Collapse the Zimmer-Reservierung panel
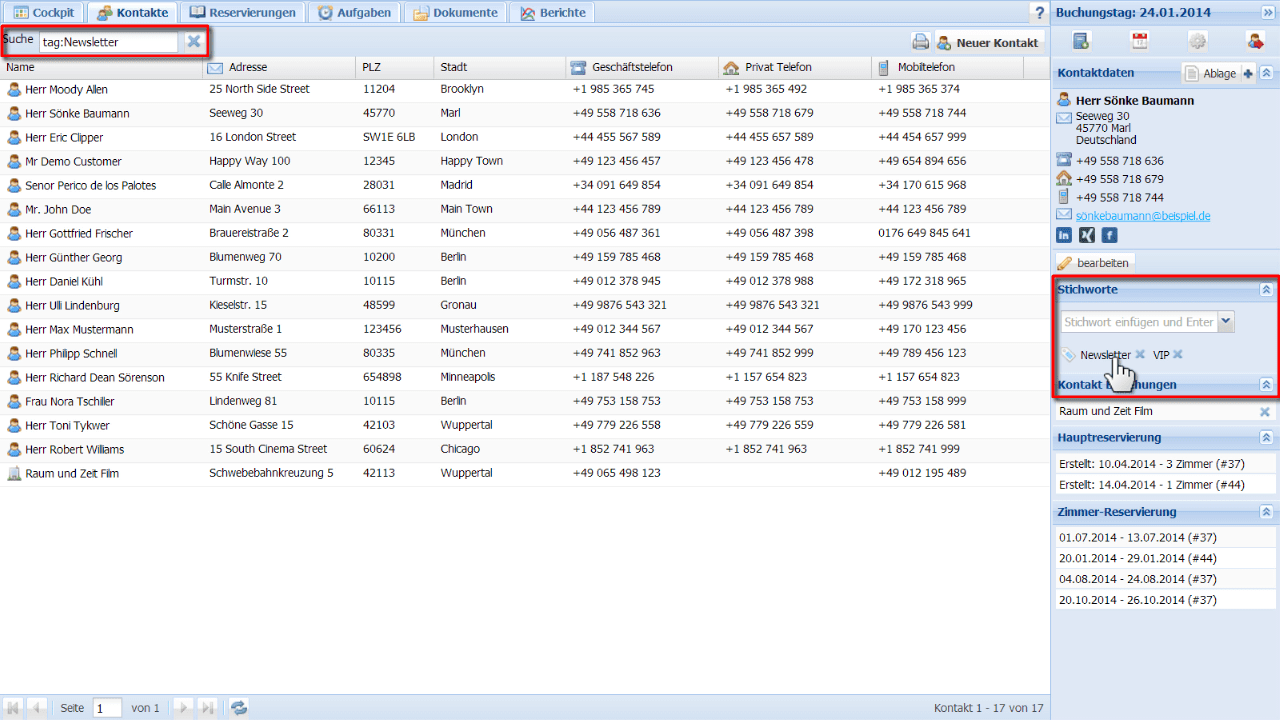This screenshot has height=720, width=1280. click(1266, 512)
